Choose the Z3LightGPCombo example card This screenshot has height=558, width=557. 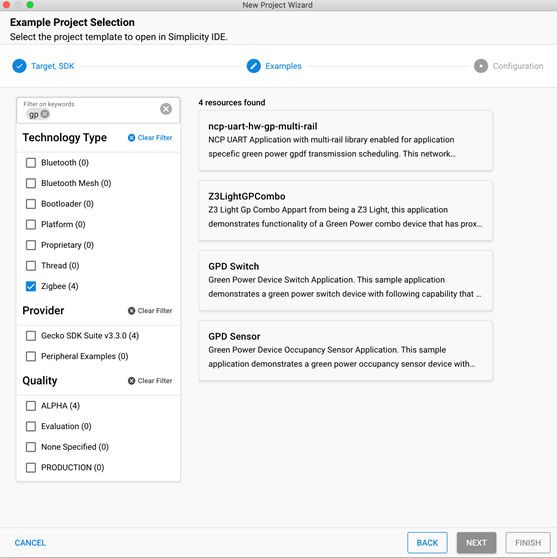pyautogui.click(x=345, y=211)
